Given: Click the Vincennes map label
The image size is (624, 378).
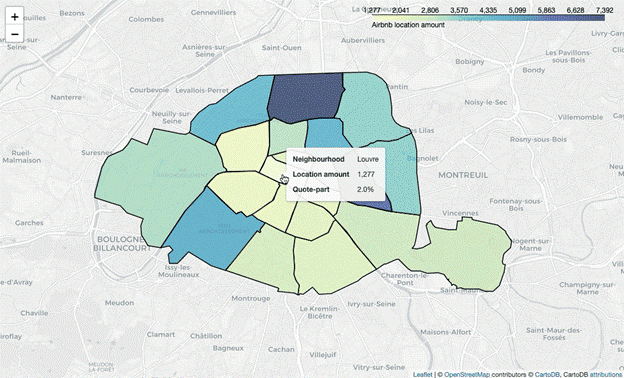Looking at the screenshot, I should click(x=460, y=213).
